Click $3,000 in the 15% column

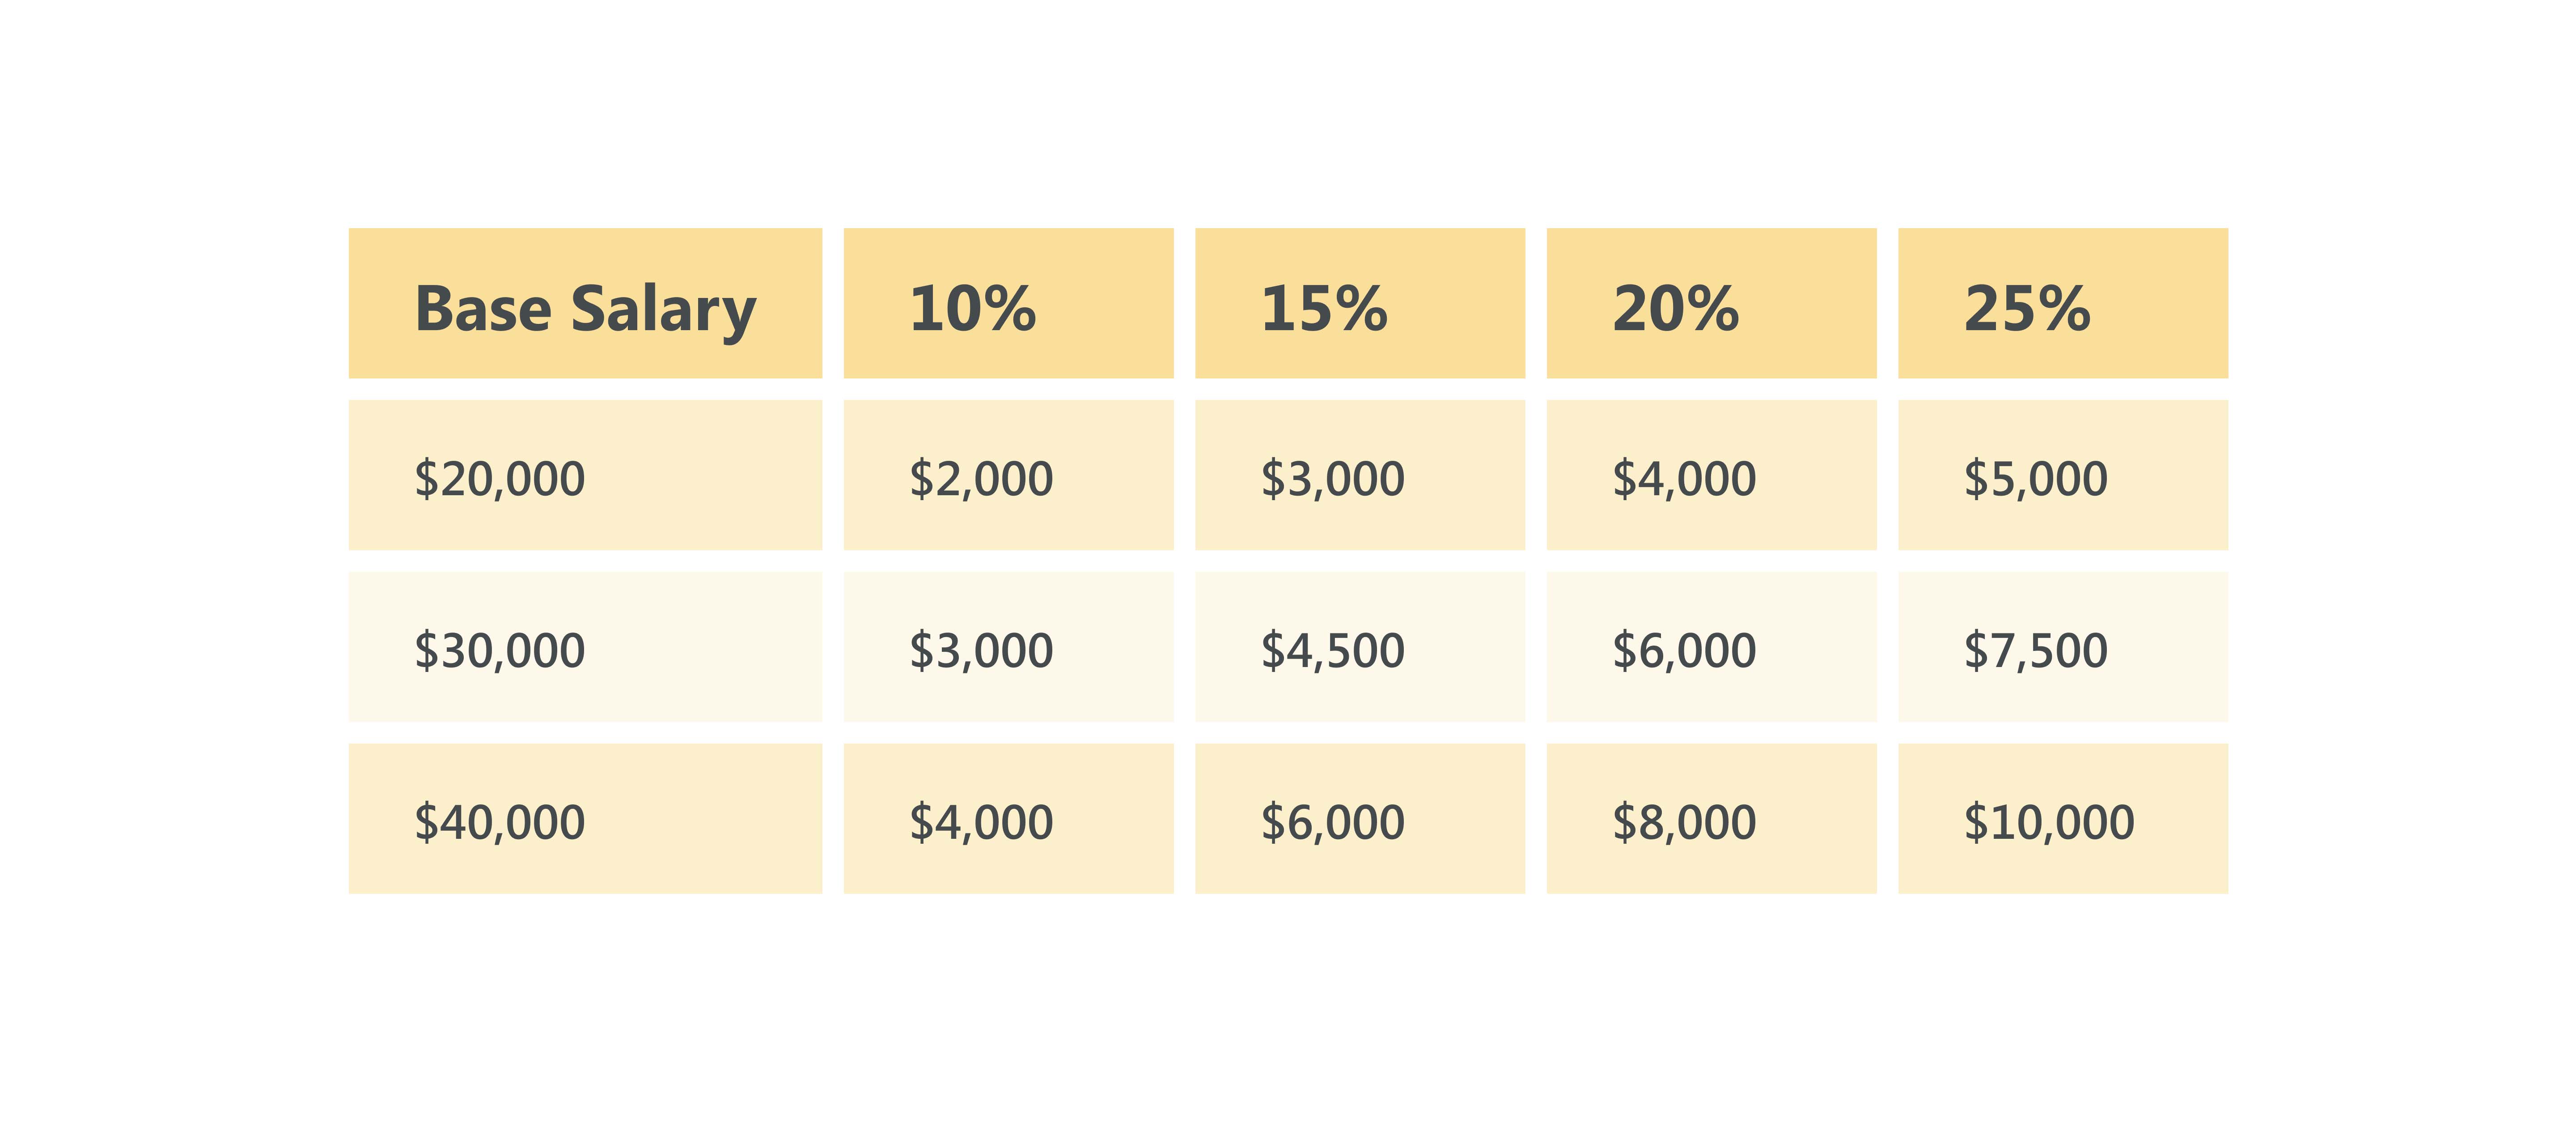(1359, 476)
